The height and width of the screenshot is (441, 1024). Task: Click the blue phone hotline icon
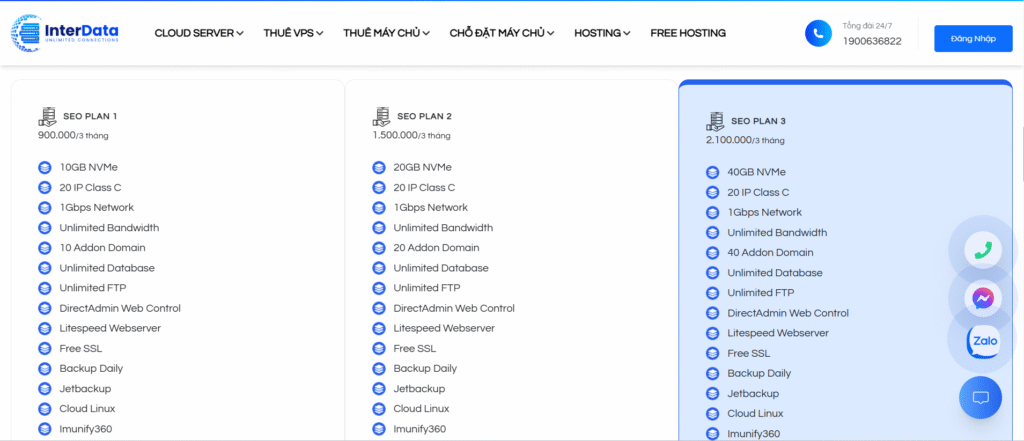point(818,33)
